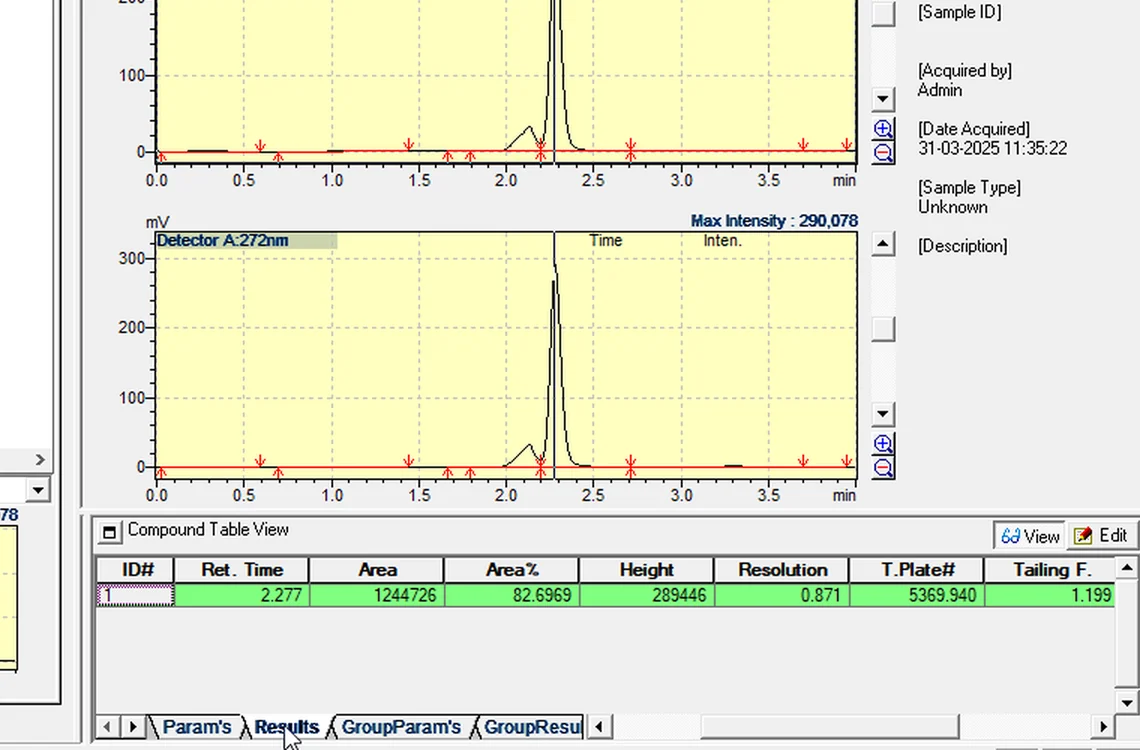Open the GroupResults tab
1140x750 pixels.
[x=531, y=727]
